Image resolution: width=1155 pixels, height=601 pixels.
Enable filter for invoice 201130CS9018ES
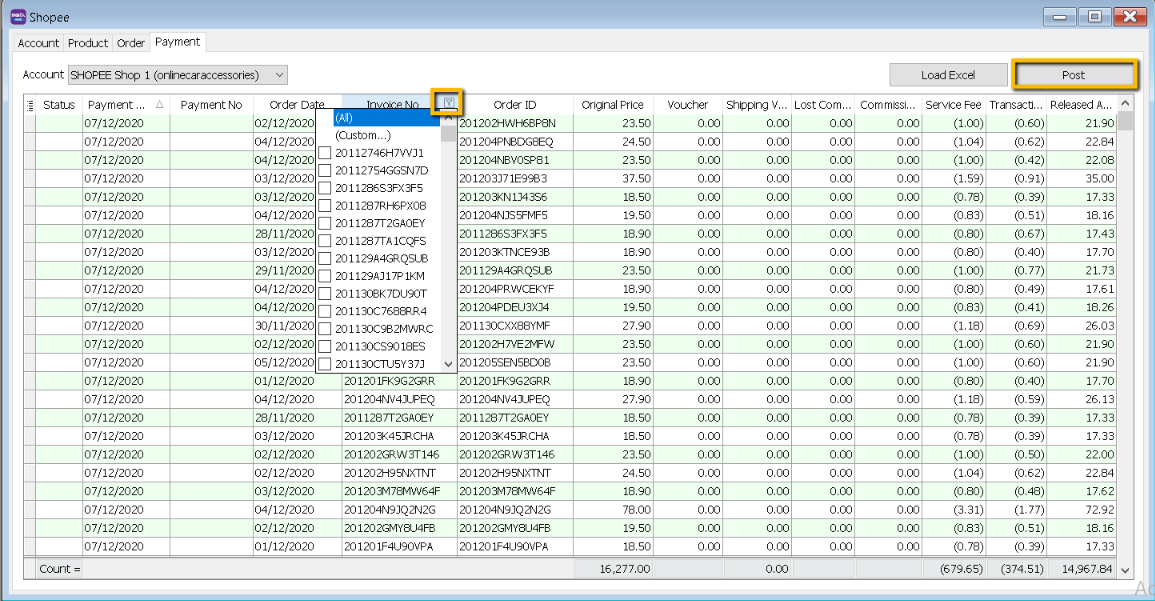point(325,346)
